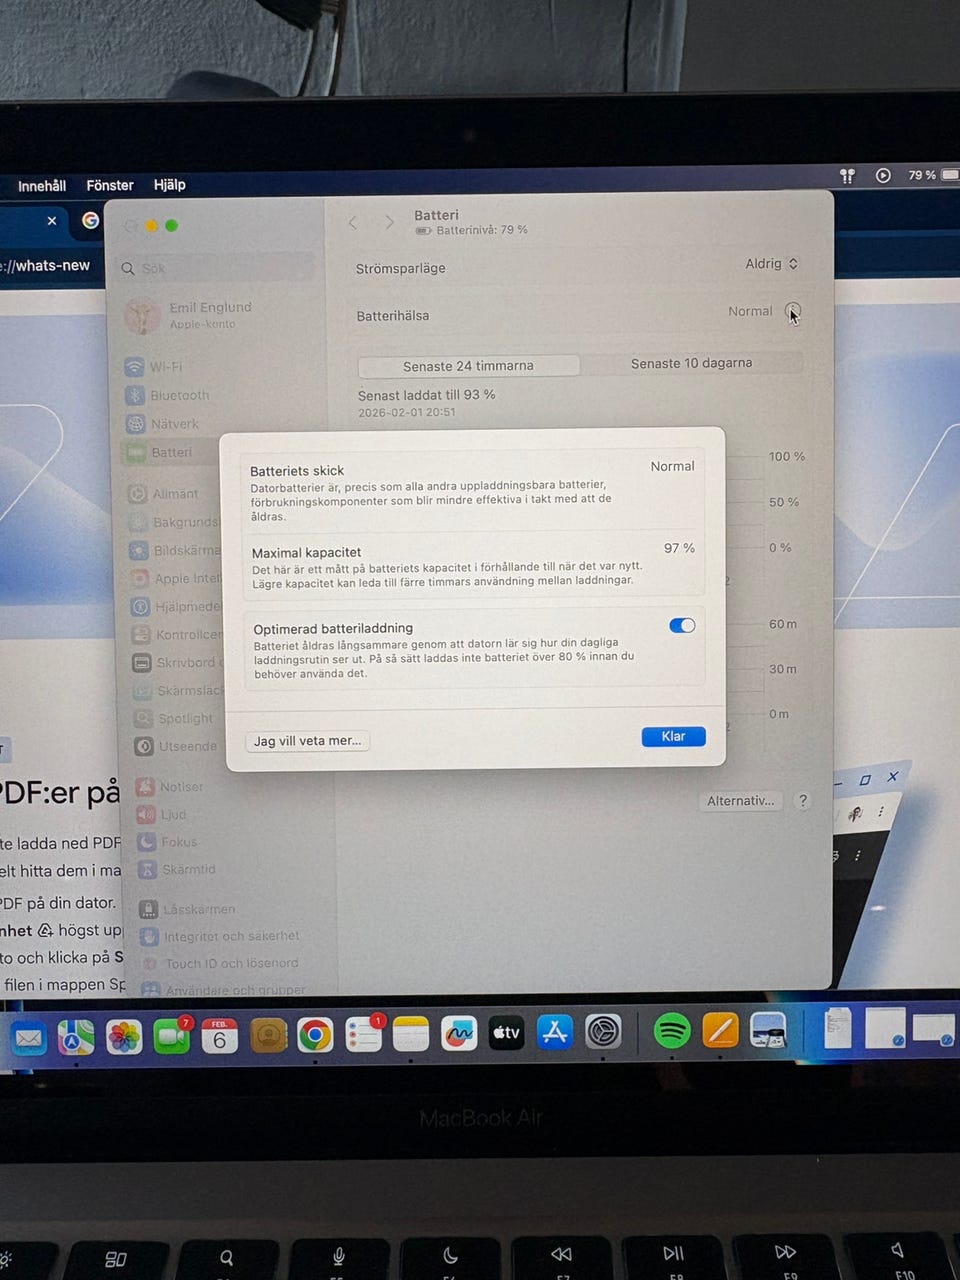This screenshot has height=1280, width=960.
Task: Select the Google browser tab
Action: (91, 220)
